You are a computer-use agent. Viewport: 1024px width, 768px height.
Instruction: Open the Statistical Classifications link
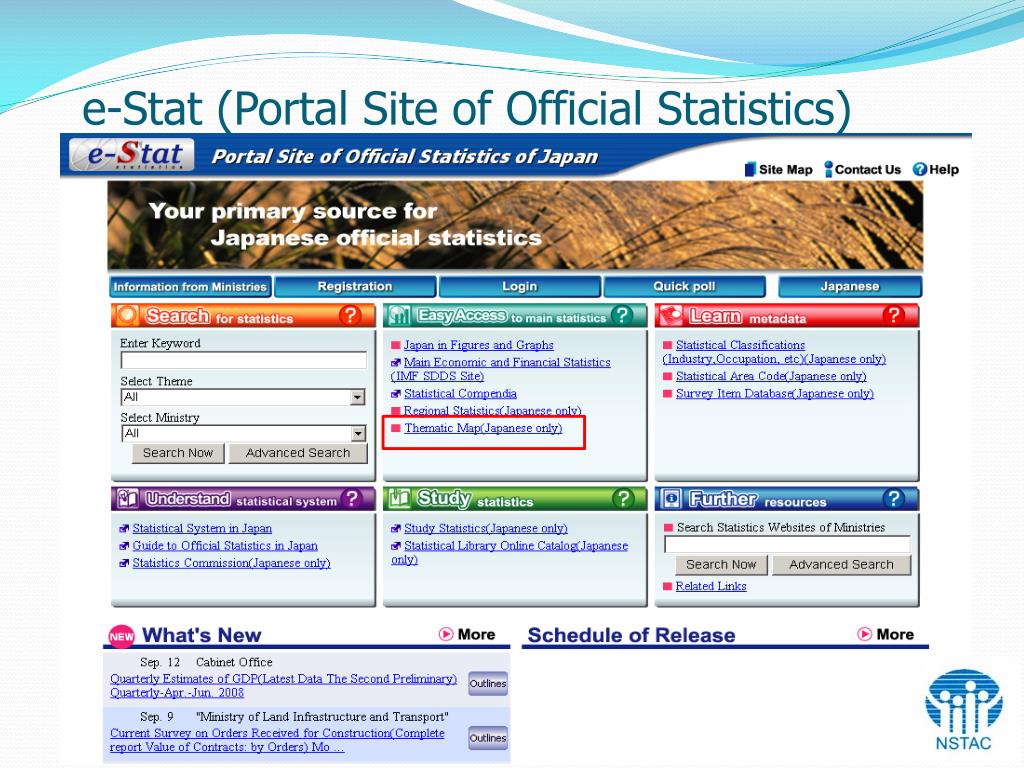pos(774,351)
